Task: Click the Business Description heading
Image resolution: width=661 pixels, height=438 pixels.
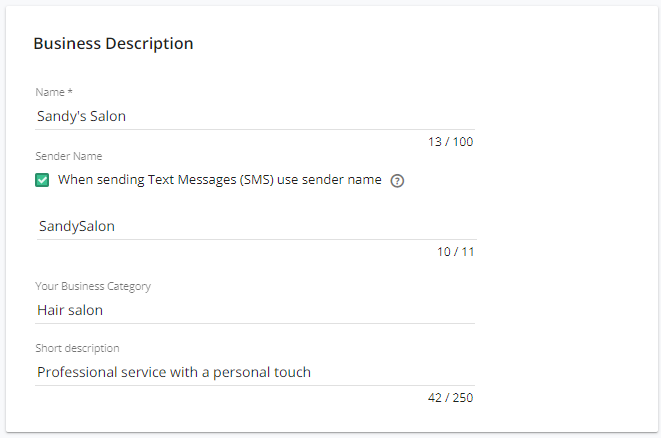Action: [113, 43]
